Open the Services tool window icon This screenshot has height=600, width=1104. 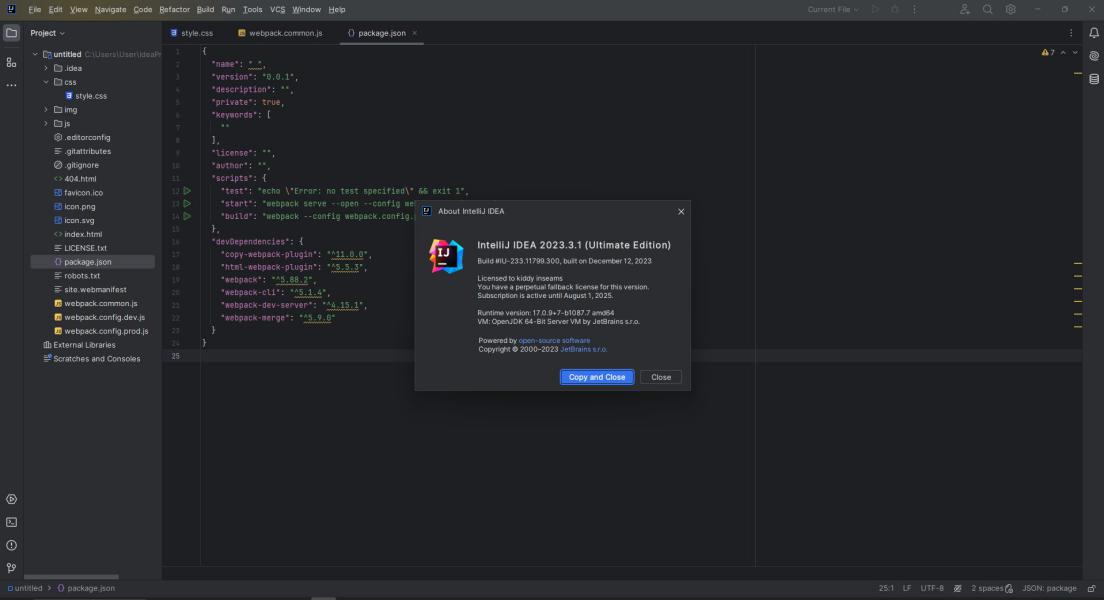pyautogui.click(x=11, y=499)
